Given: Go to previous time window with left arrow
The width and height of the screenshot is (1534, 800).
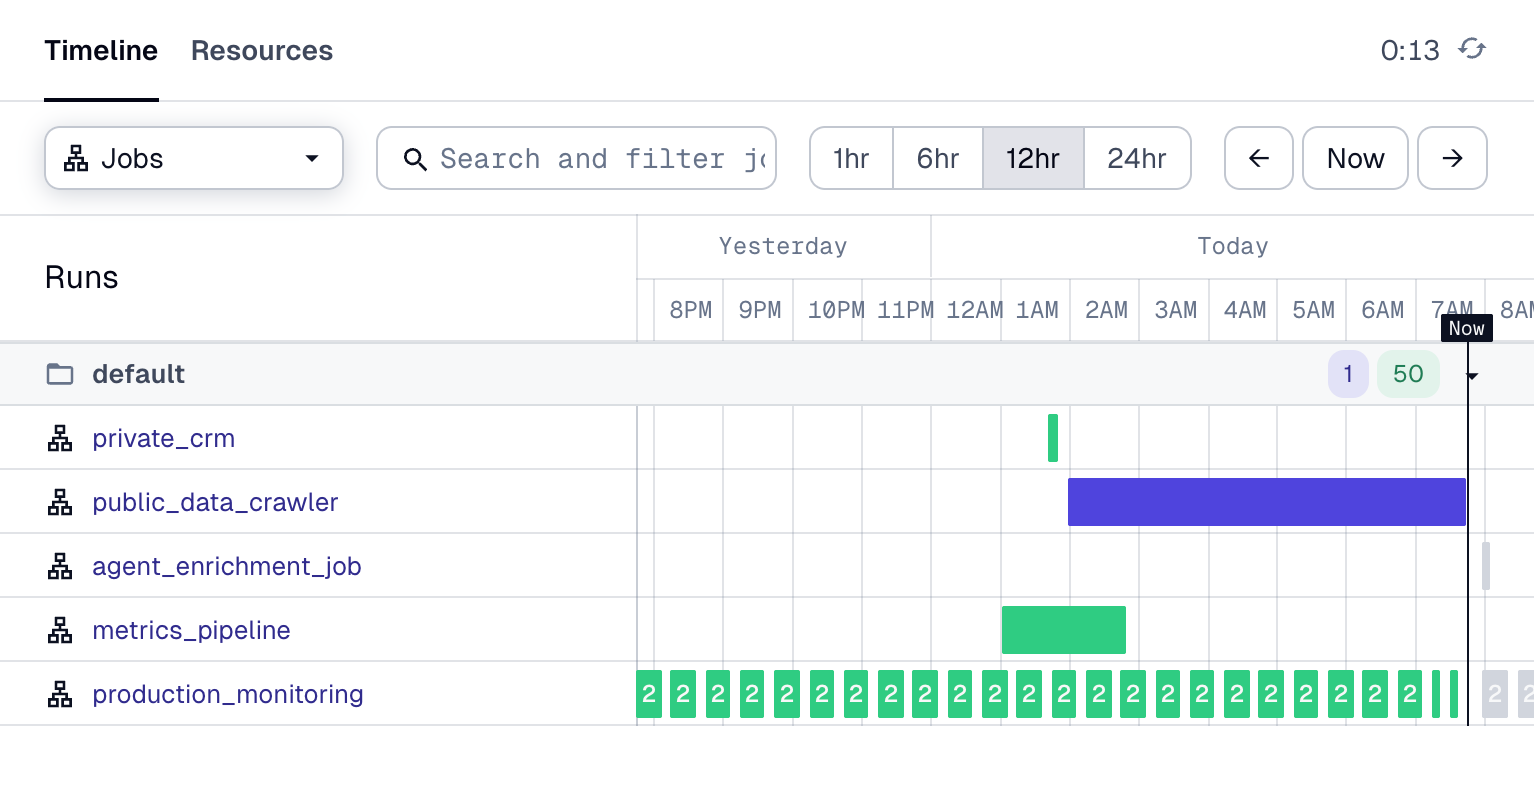Looking at the screenshot, I should [x=1258, y=158].
